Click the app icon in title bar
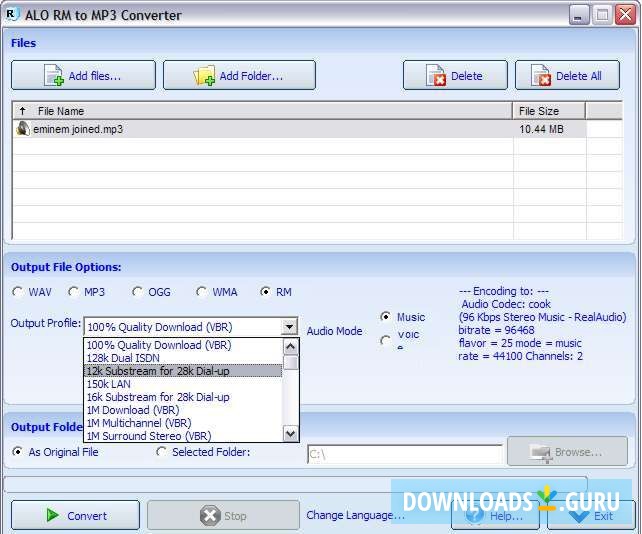 coord(13,14)
